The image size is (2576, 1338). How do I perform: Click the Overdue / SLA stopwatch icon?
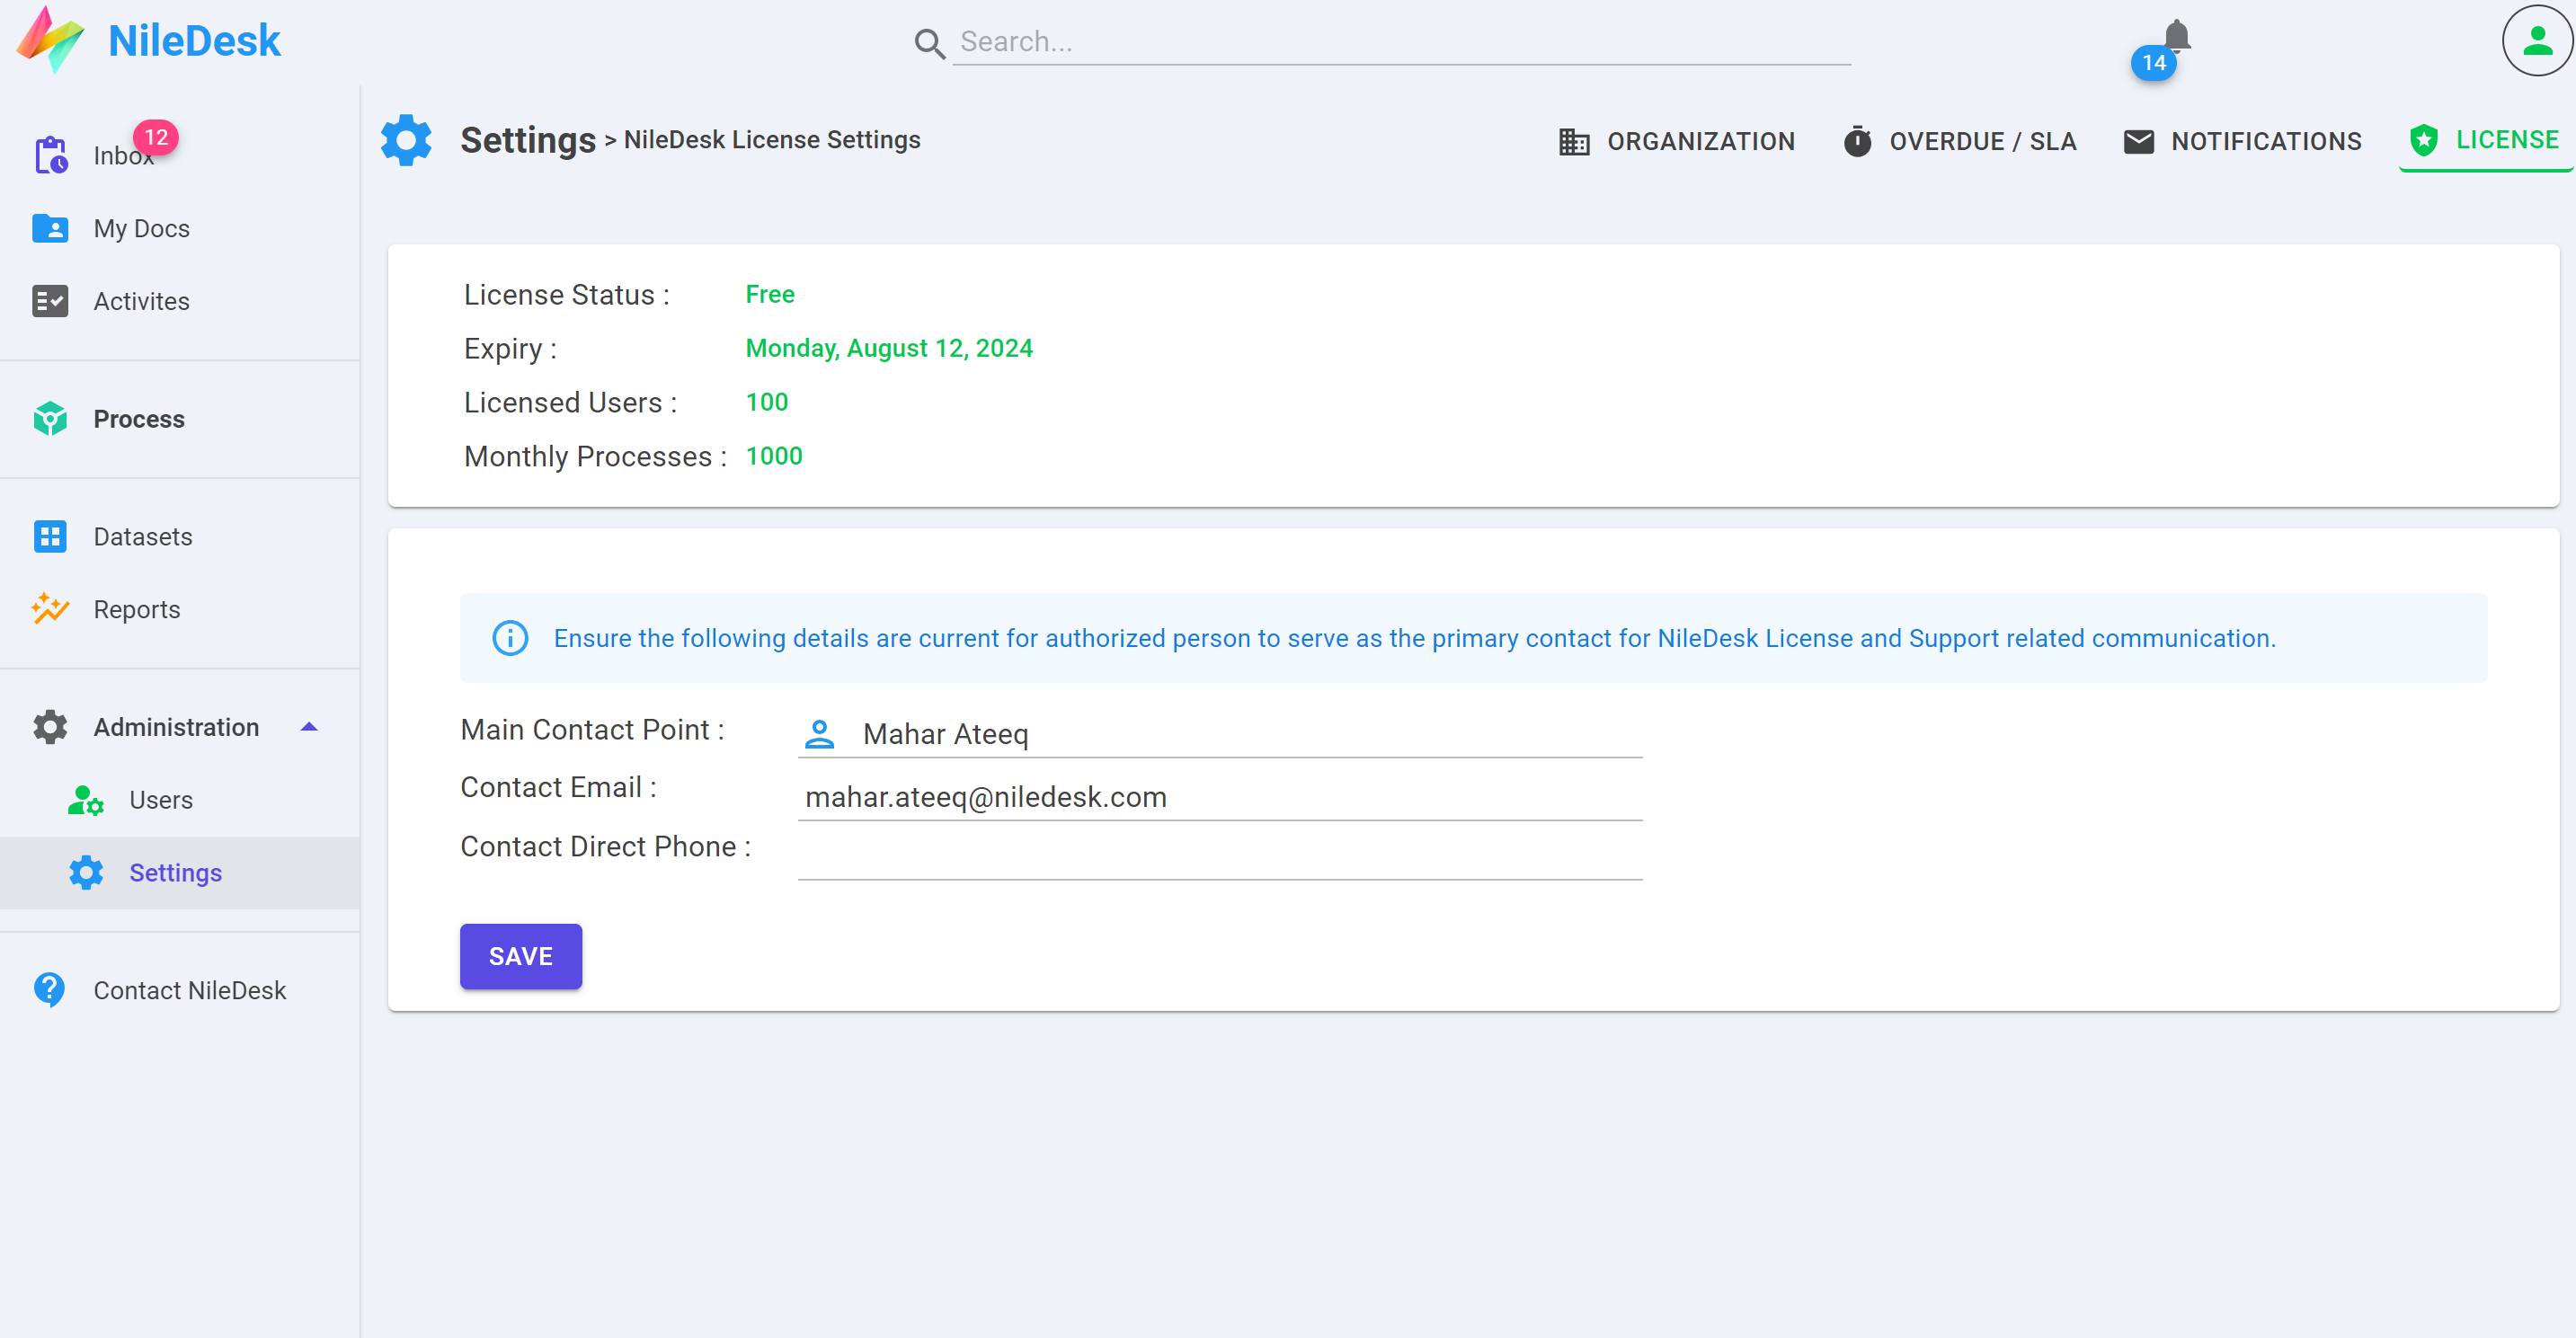[1857, 142]
